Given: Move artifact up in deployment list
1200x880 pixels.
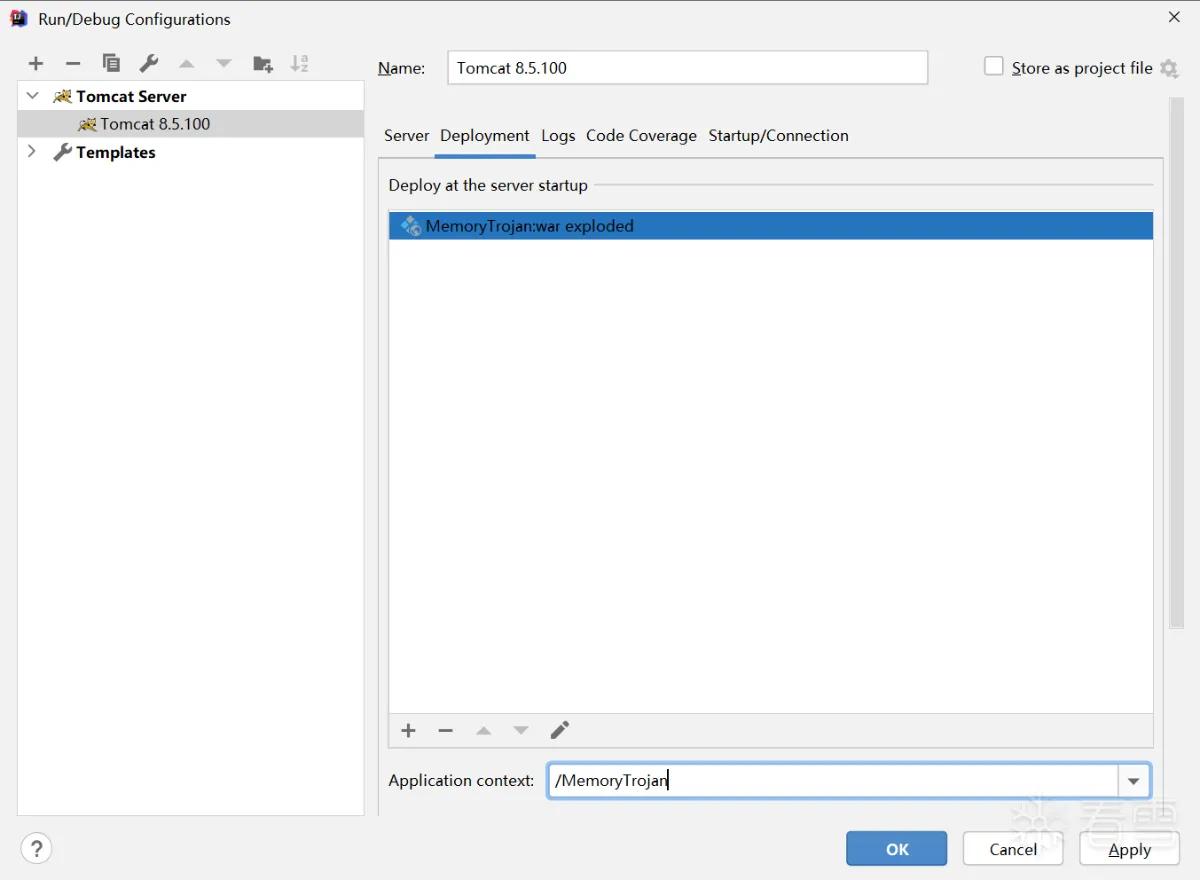Looking at the screenshot, I should 484,731.
